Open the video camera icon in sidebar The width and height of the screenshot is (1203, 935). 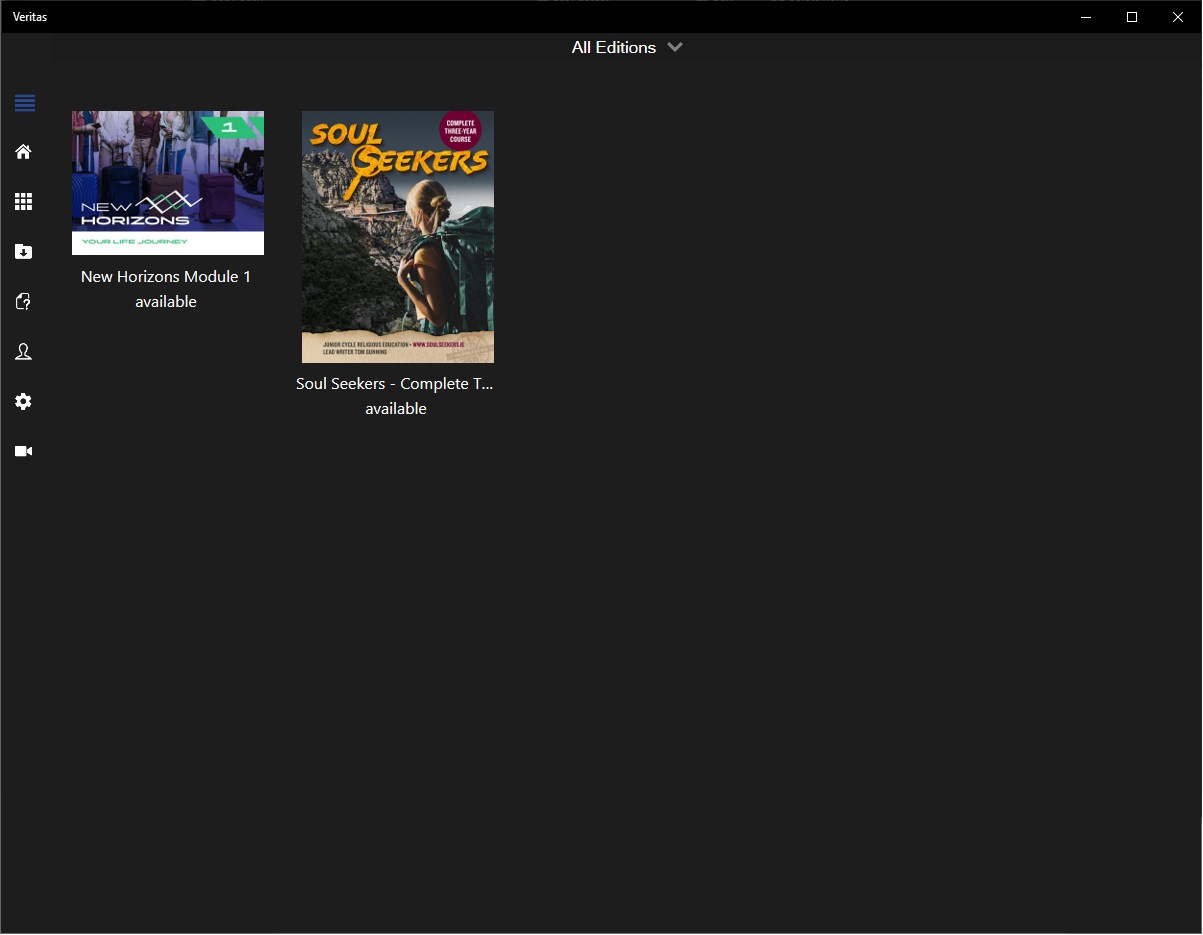24,452
